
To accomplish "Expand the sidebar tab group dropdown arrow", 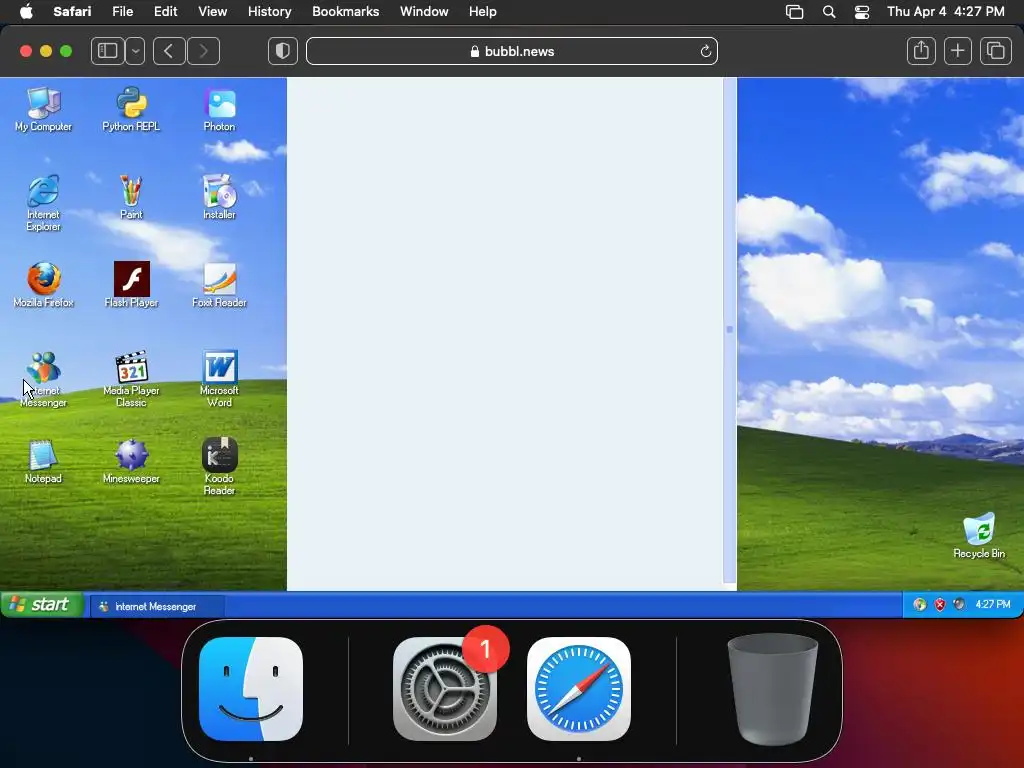I will point(135,51).
